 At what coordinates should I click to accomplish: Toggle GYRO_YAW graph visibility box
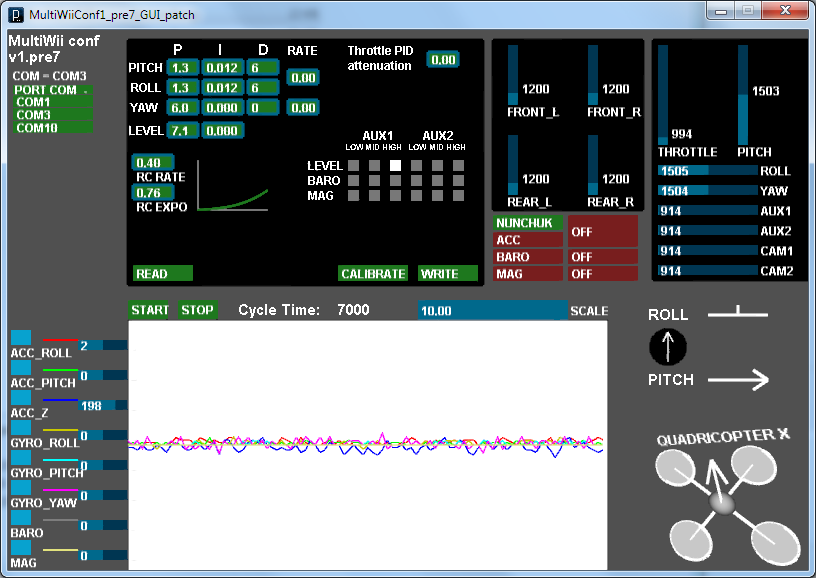(x=21, y=487)
